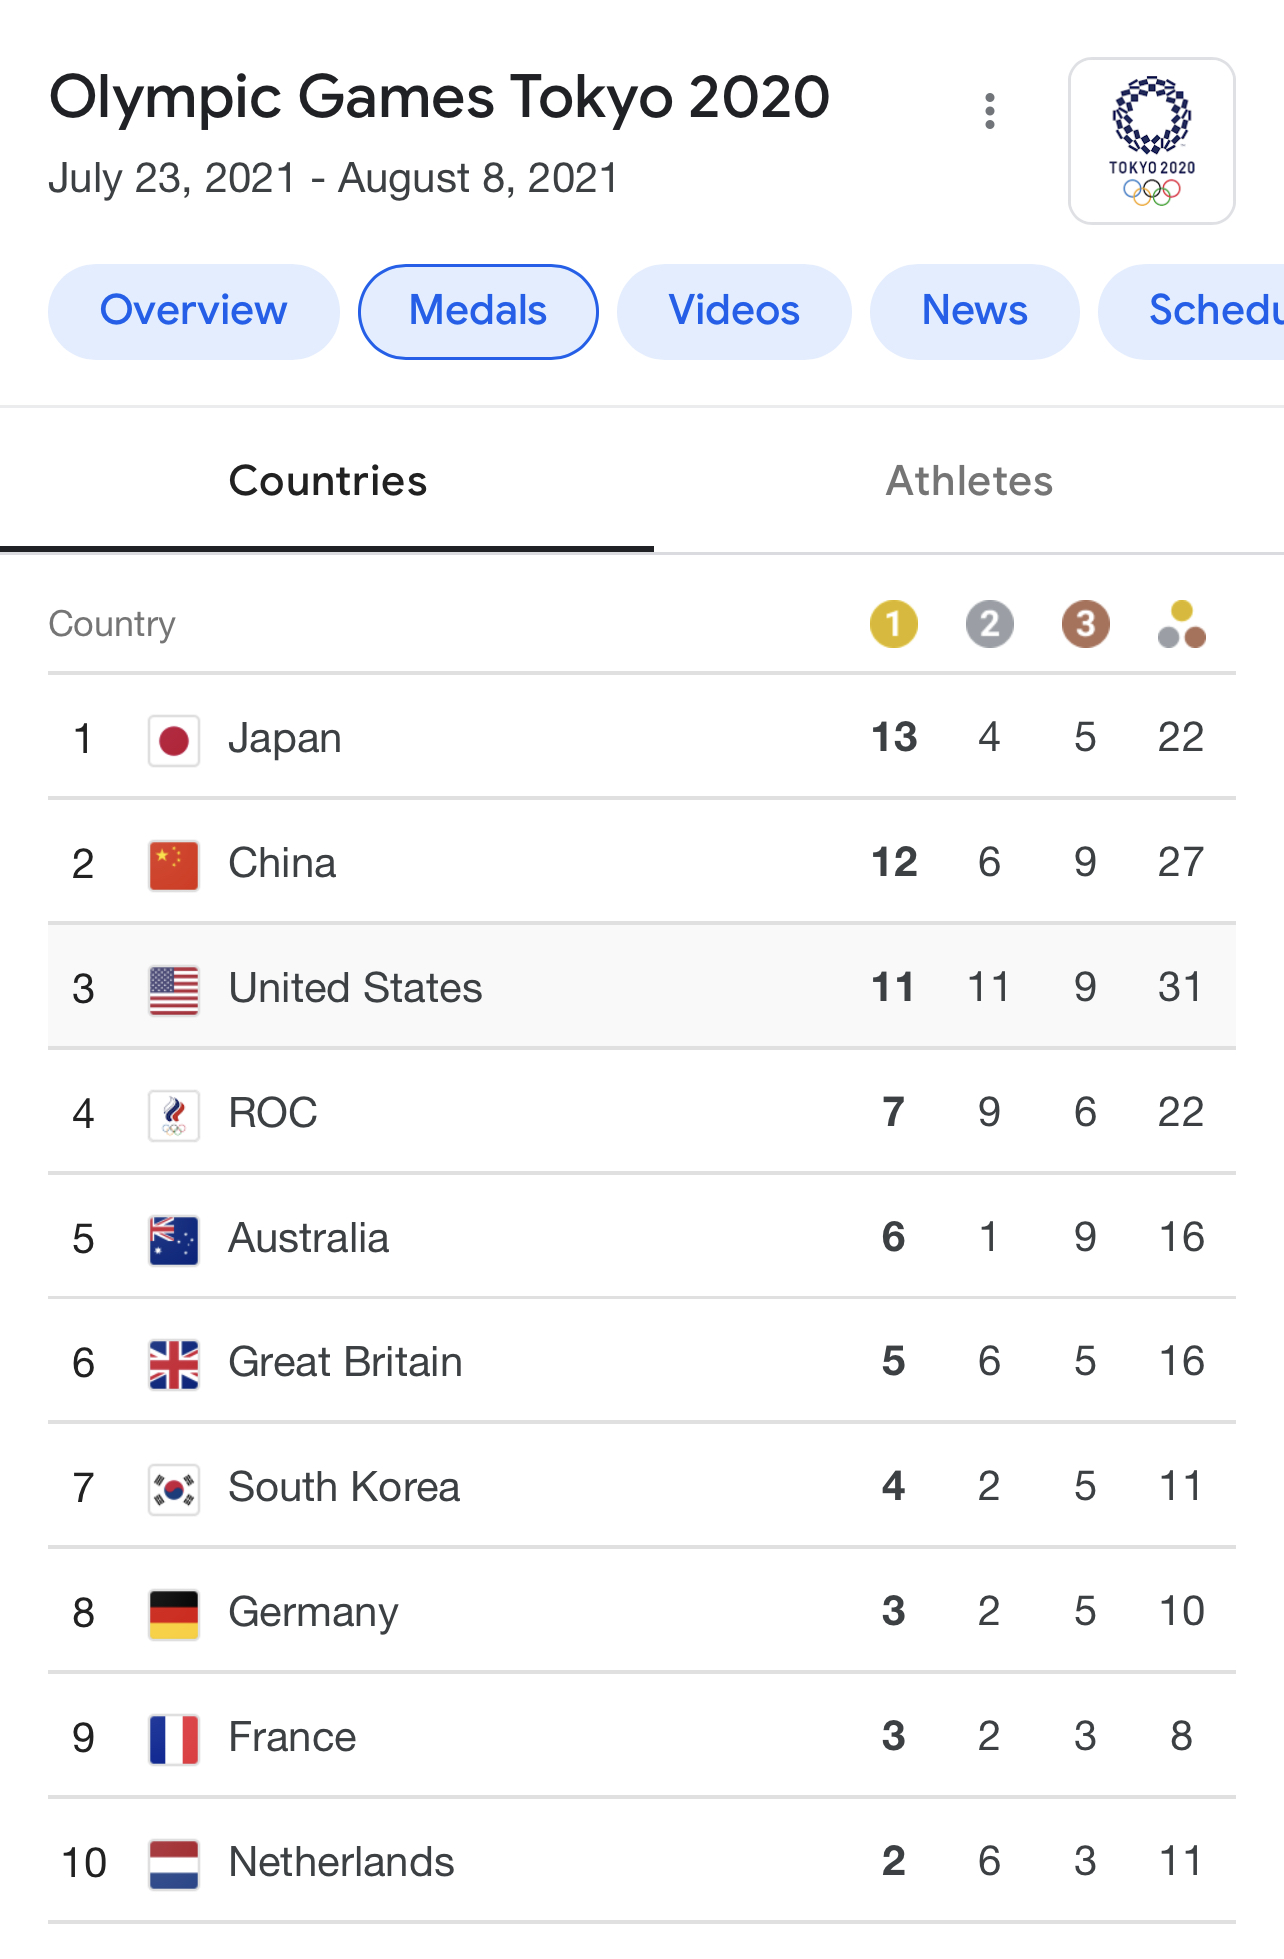Image resolution: width=1284 pixels, height=1959 pixels.
Task: Click the Netherlands flag icon
Action: coord(174,1865)
